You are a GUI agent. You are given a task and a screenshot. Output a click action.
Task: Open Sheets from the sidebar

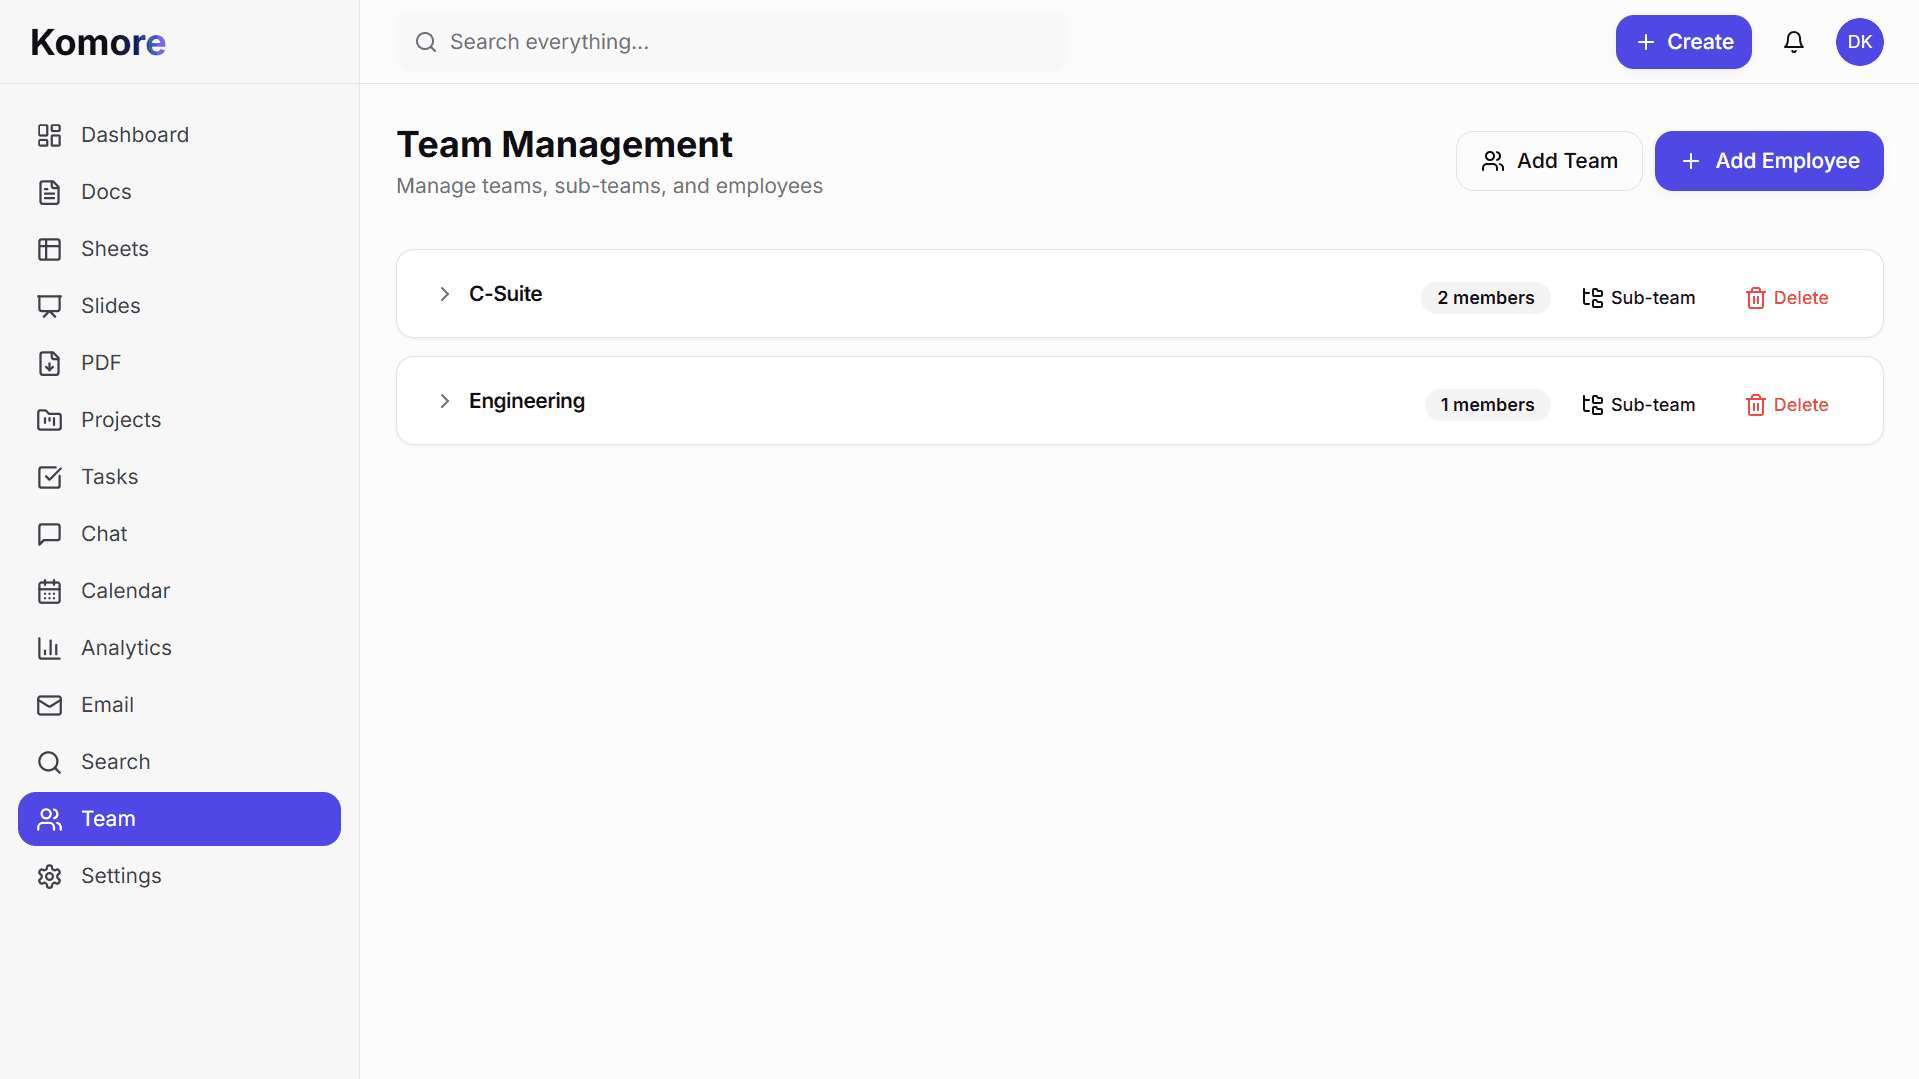click(x=113, y=248)
